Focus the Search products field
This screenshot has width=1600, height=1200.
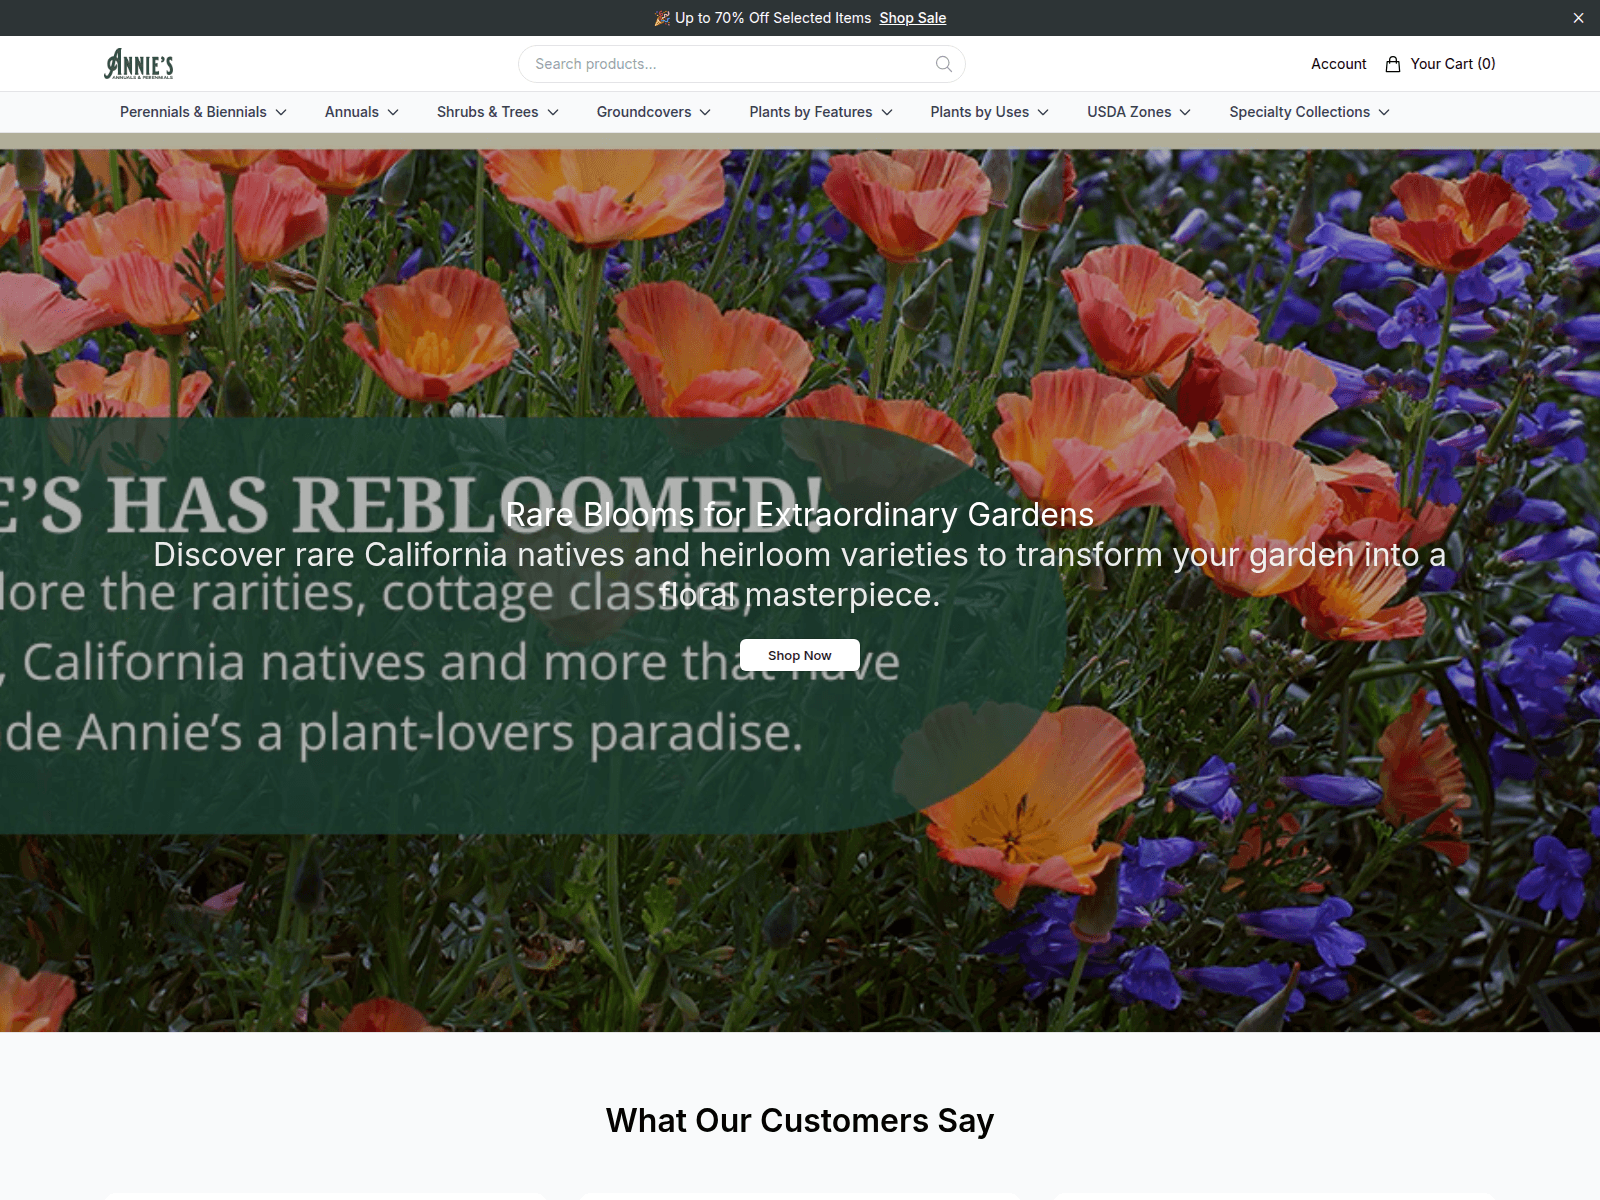tap(741, 64)
